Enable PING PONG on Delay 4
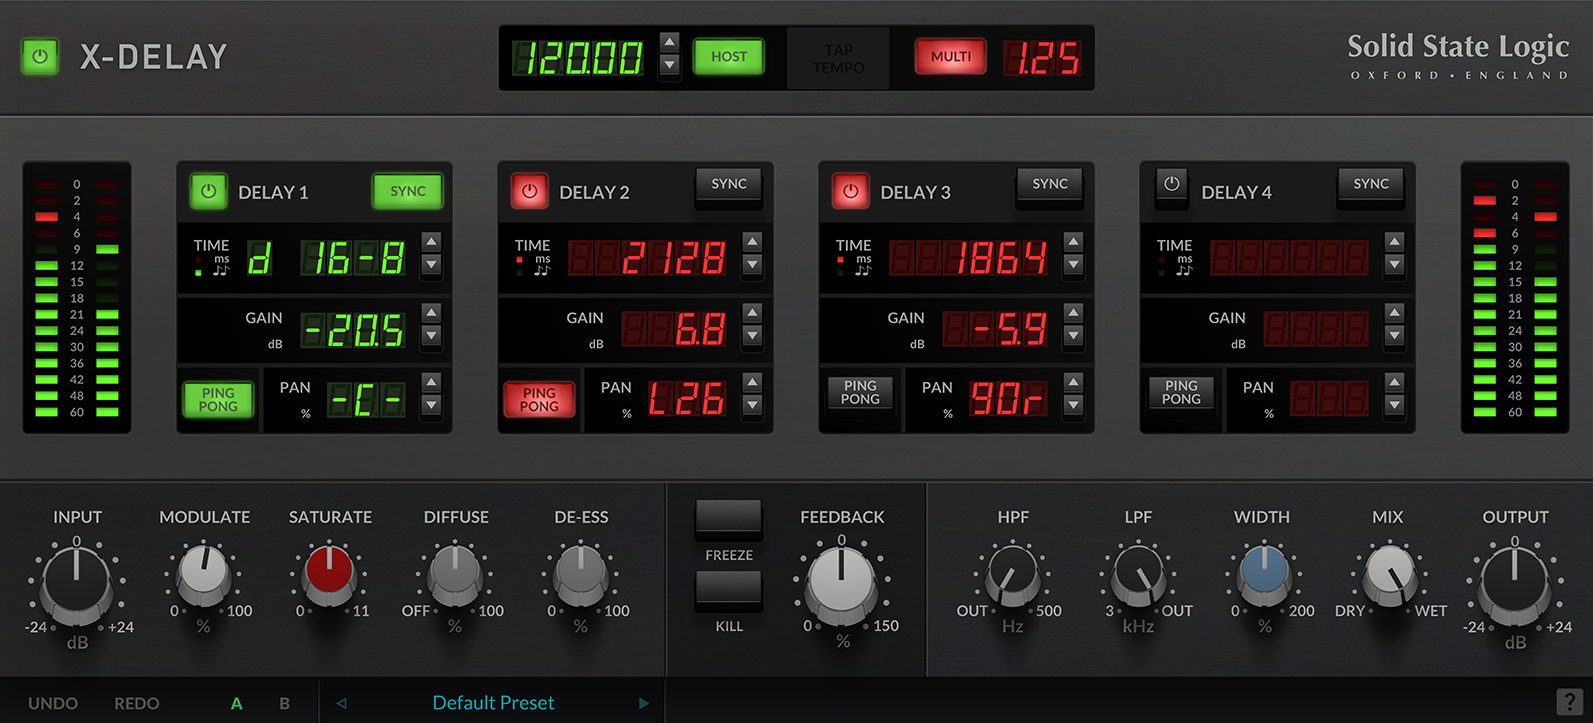 pyautogui.click(x=1181, y=393)
